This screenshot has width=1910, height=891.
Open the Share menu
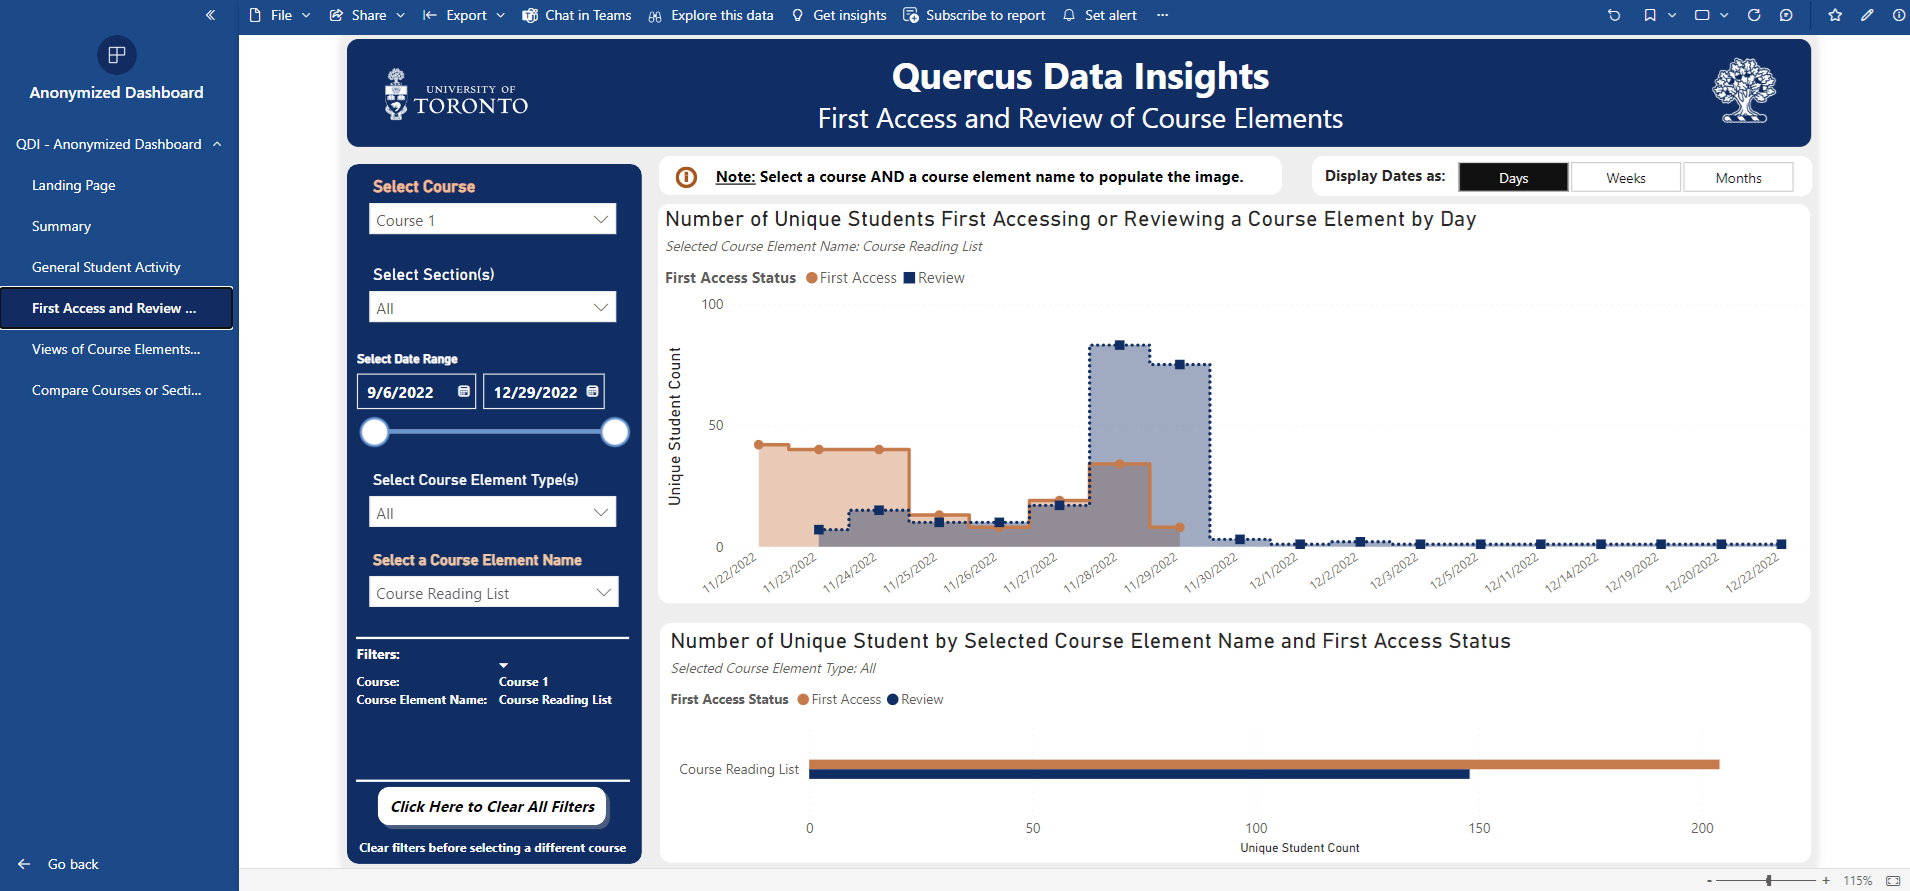click(x=367, y=15)
